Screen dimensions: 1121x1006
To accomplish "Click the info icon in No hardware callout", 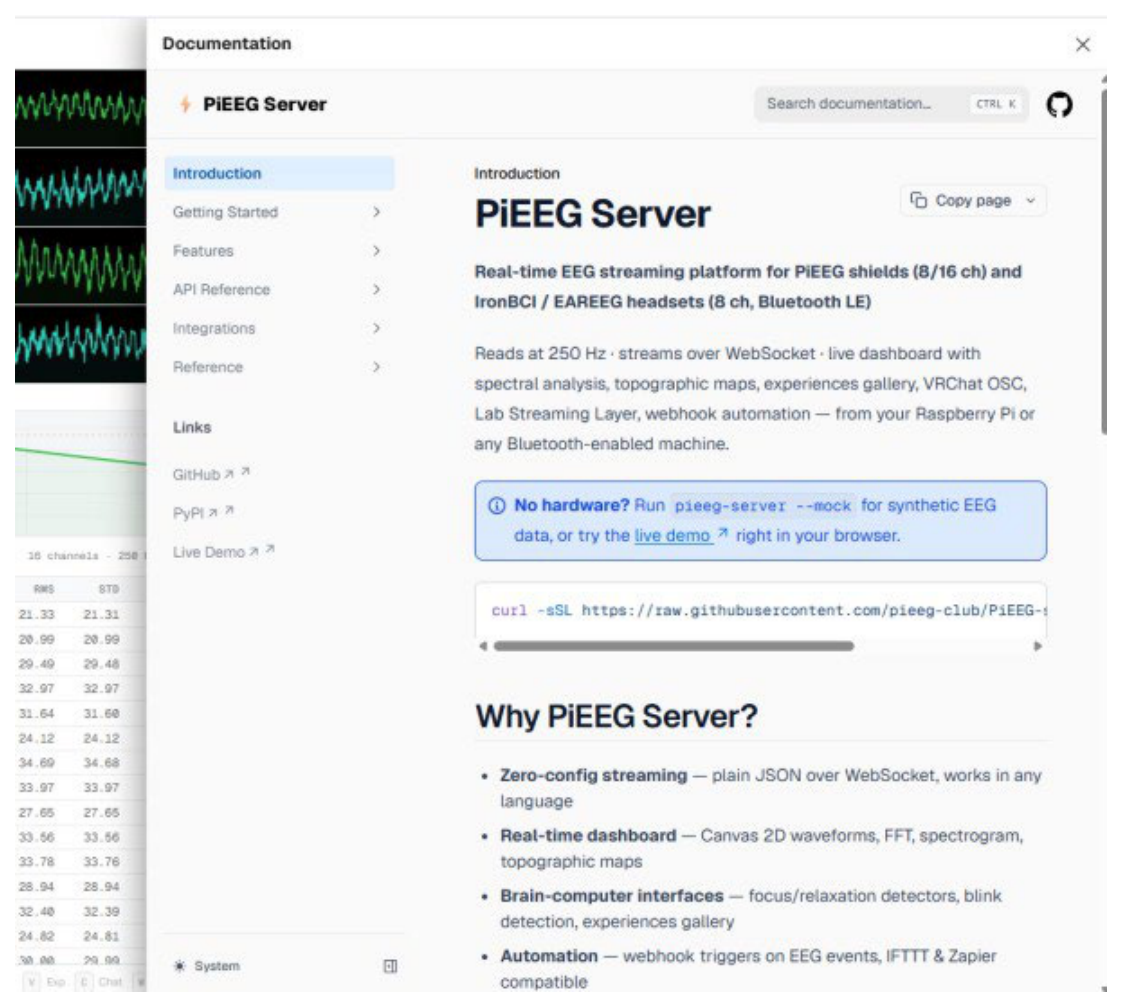I will click(496, 506).
